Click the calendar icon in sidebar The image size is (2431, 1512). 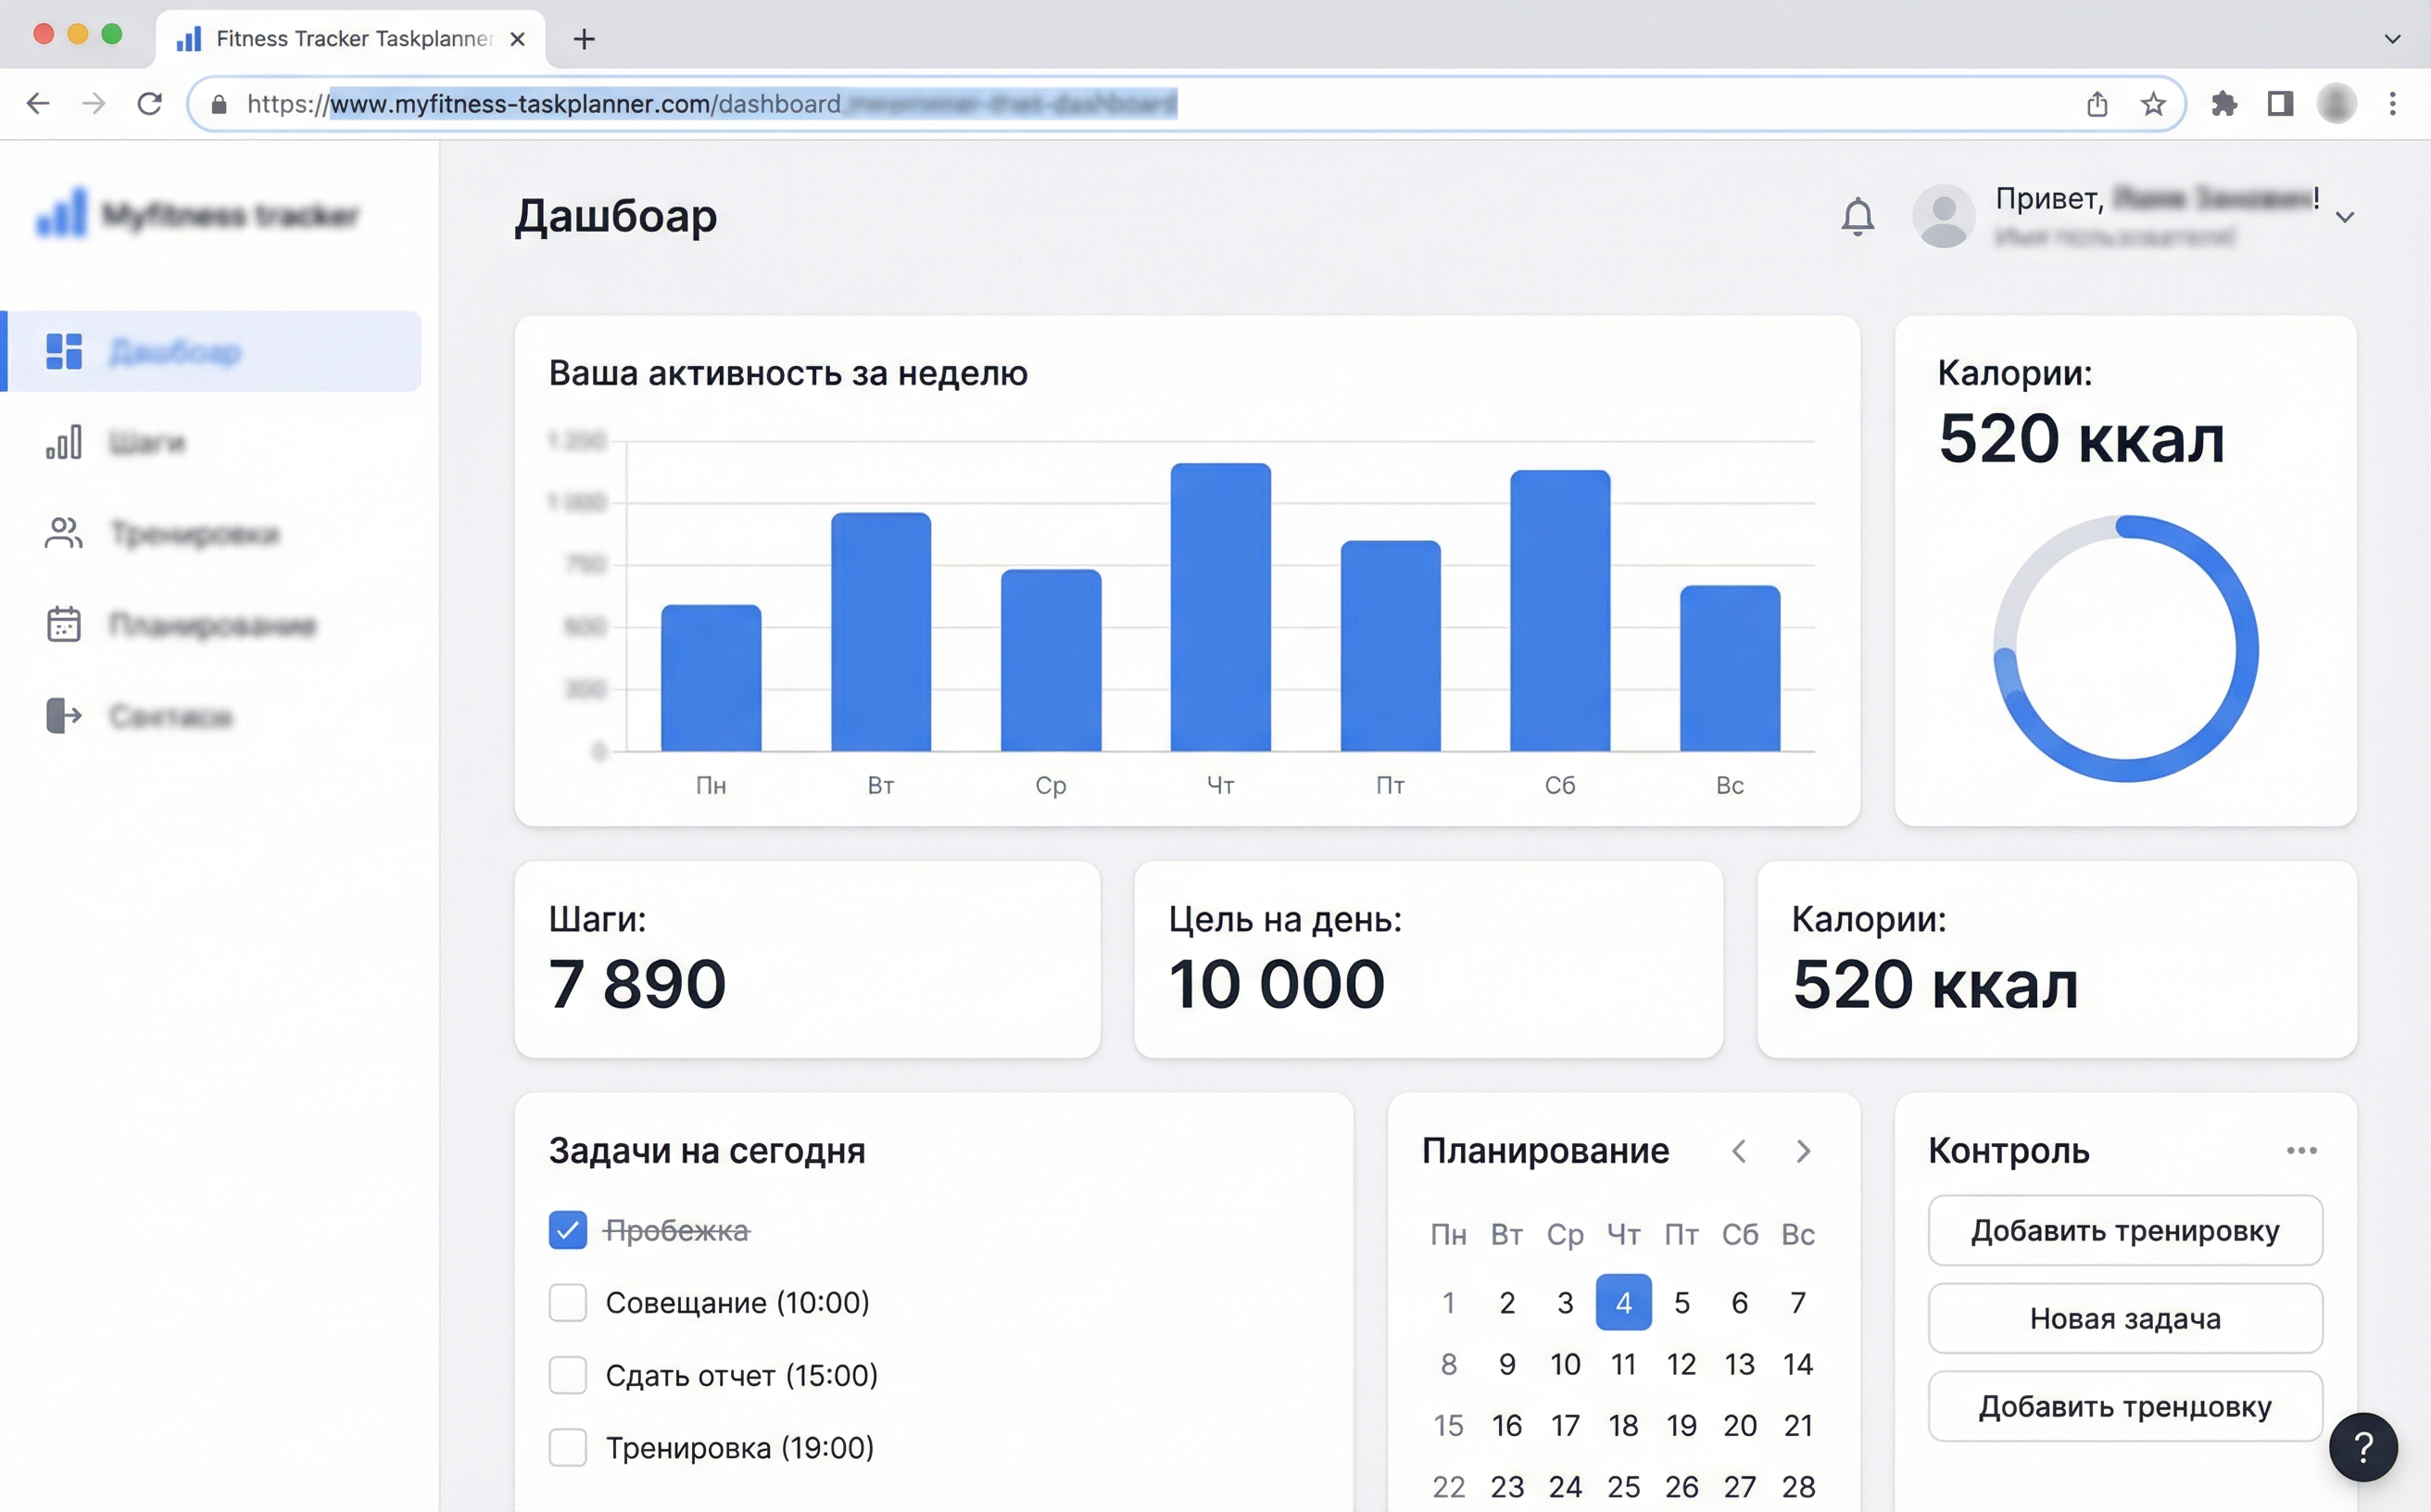(64, 624)
